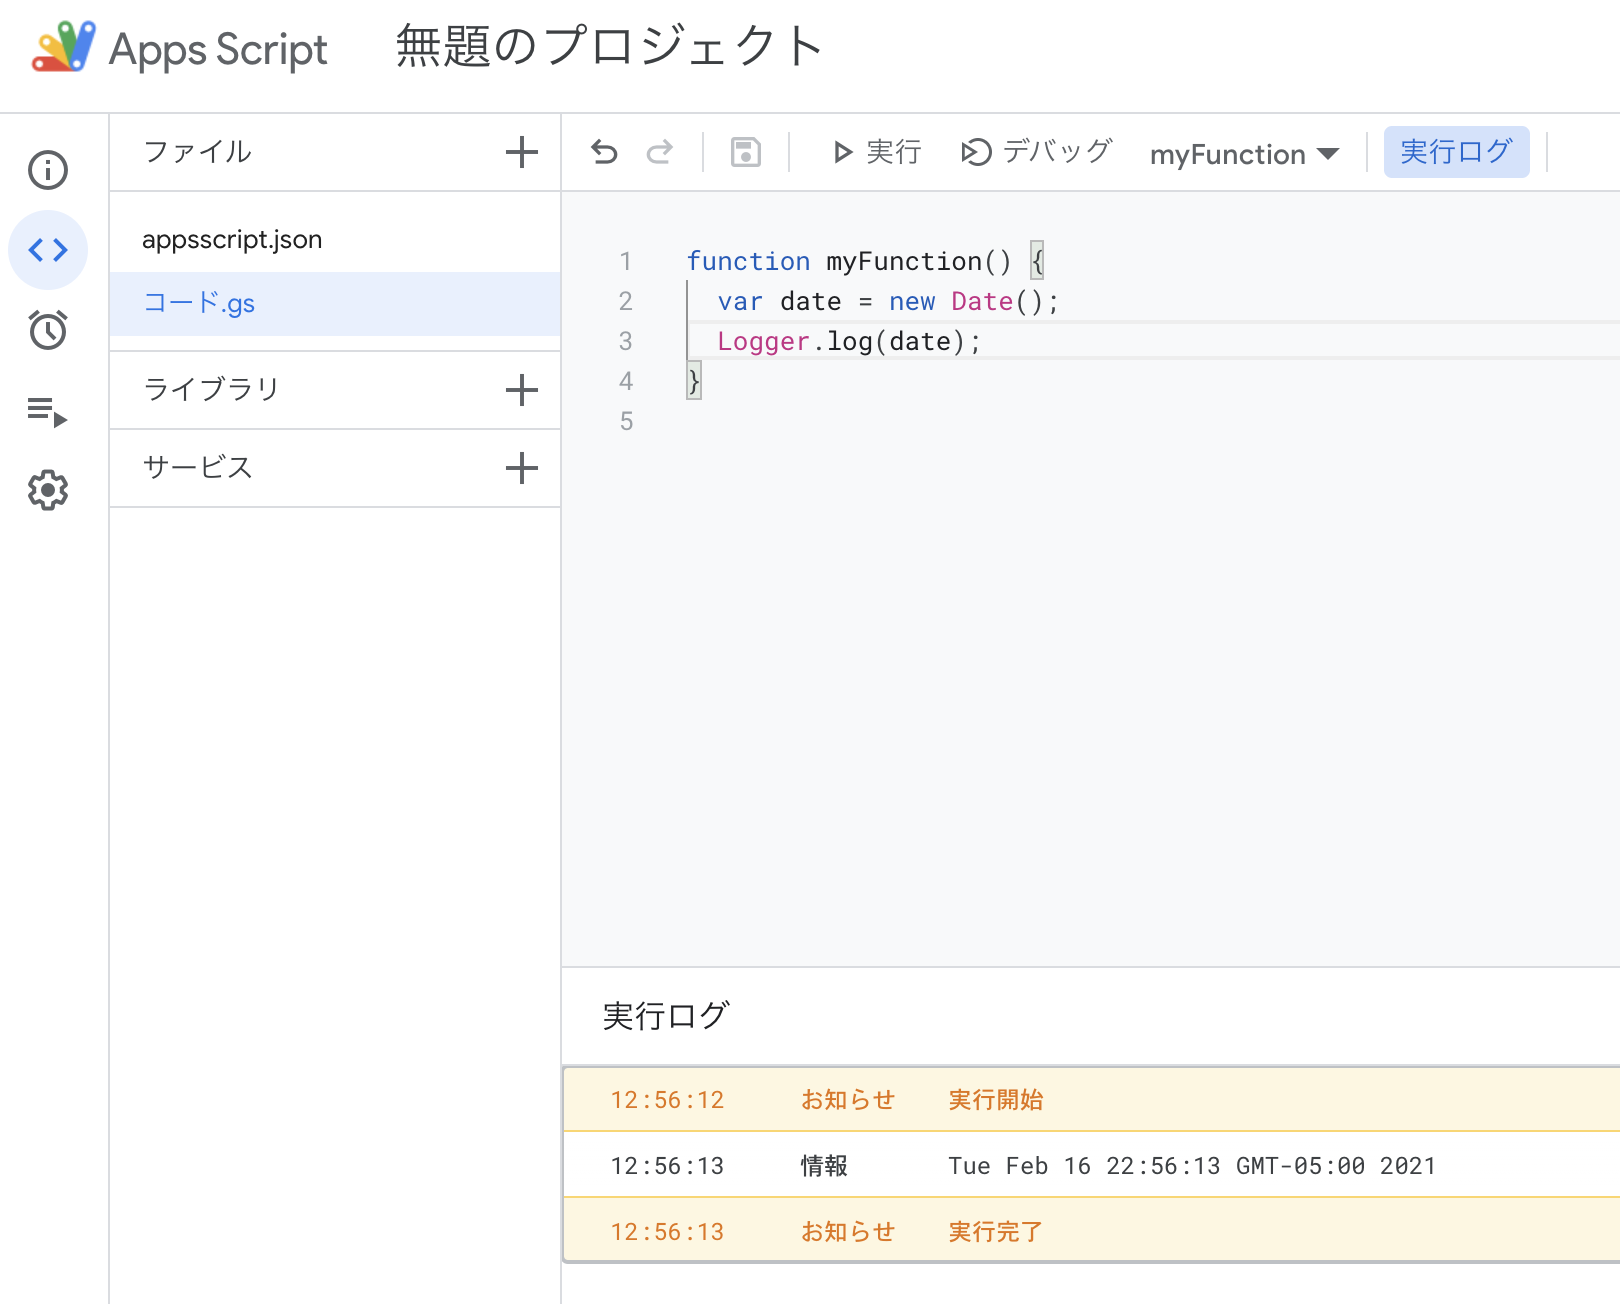The width and height of the screenshot is (1620, 1304).
Task: Add a new file with plus icon
Action: (521, 152)
